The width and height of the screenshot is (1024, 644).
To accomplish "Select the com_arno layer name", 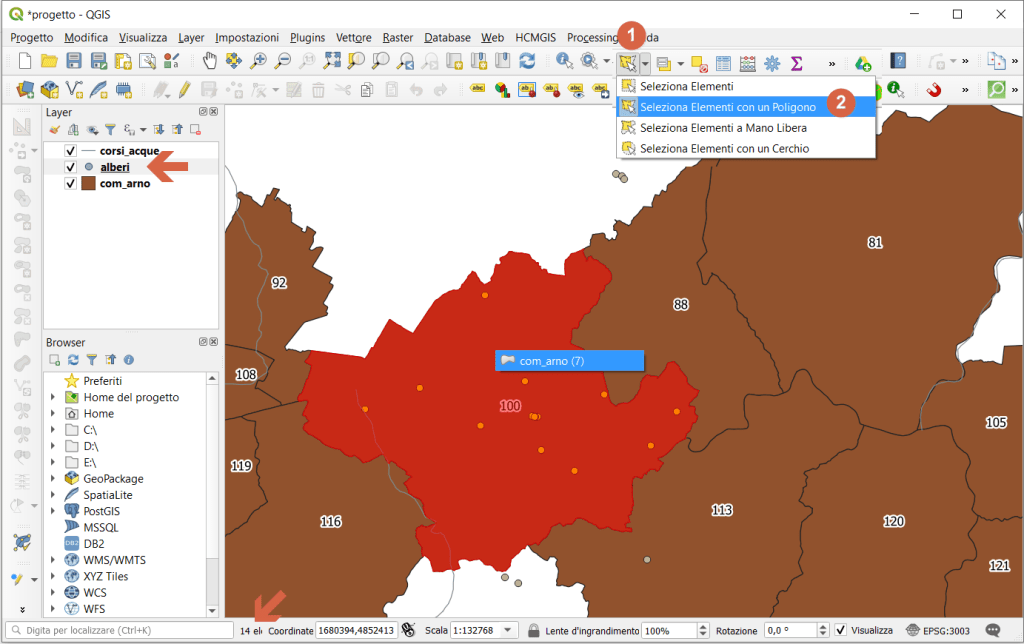I will coord(125,184).
